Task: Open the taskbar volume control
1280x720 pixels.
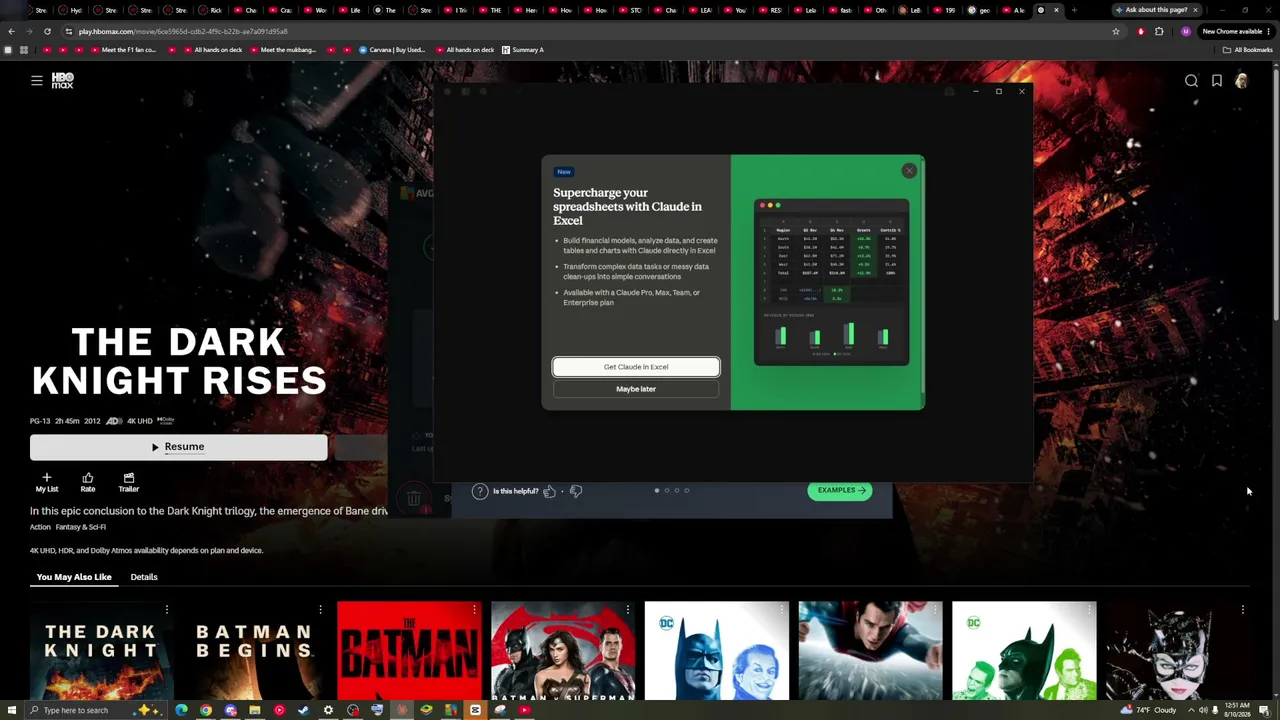Action: [1203, 710]
